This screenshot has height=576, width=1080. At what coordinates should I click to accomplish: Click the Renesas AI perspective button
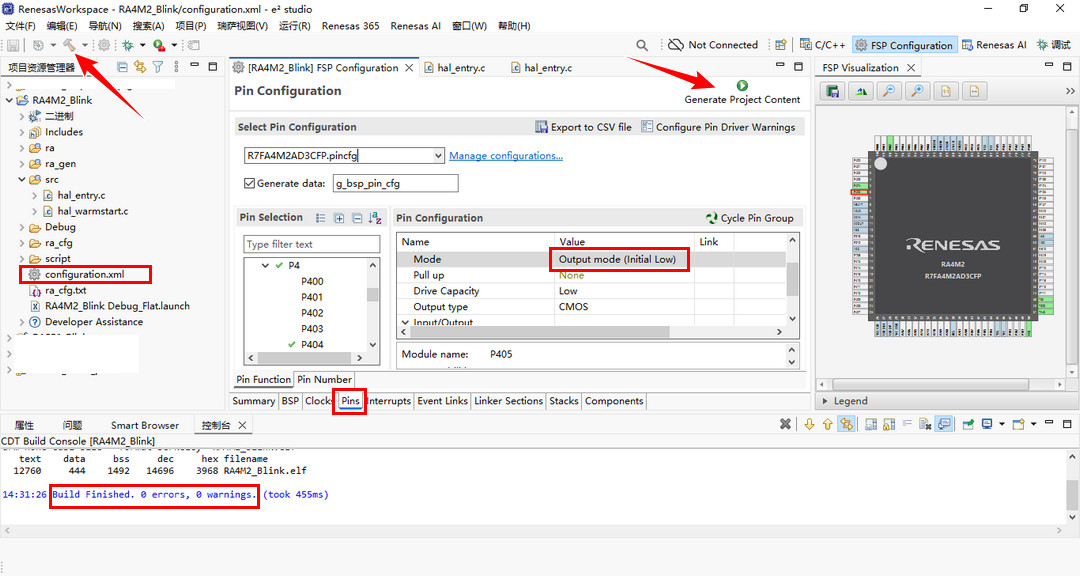(994, 45)
